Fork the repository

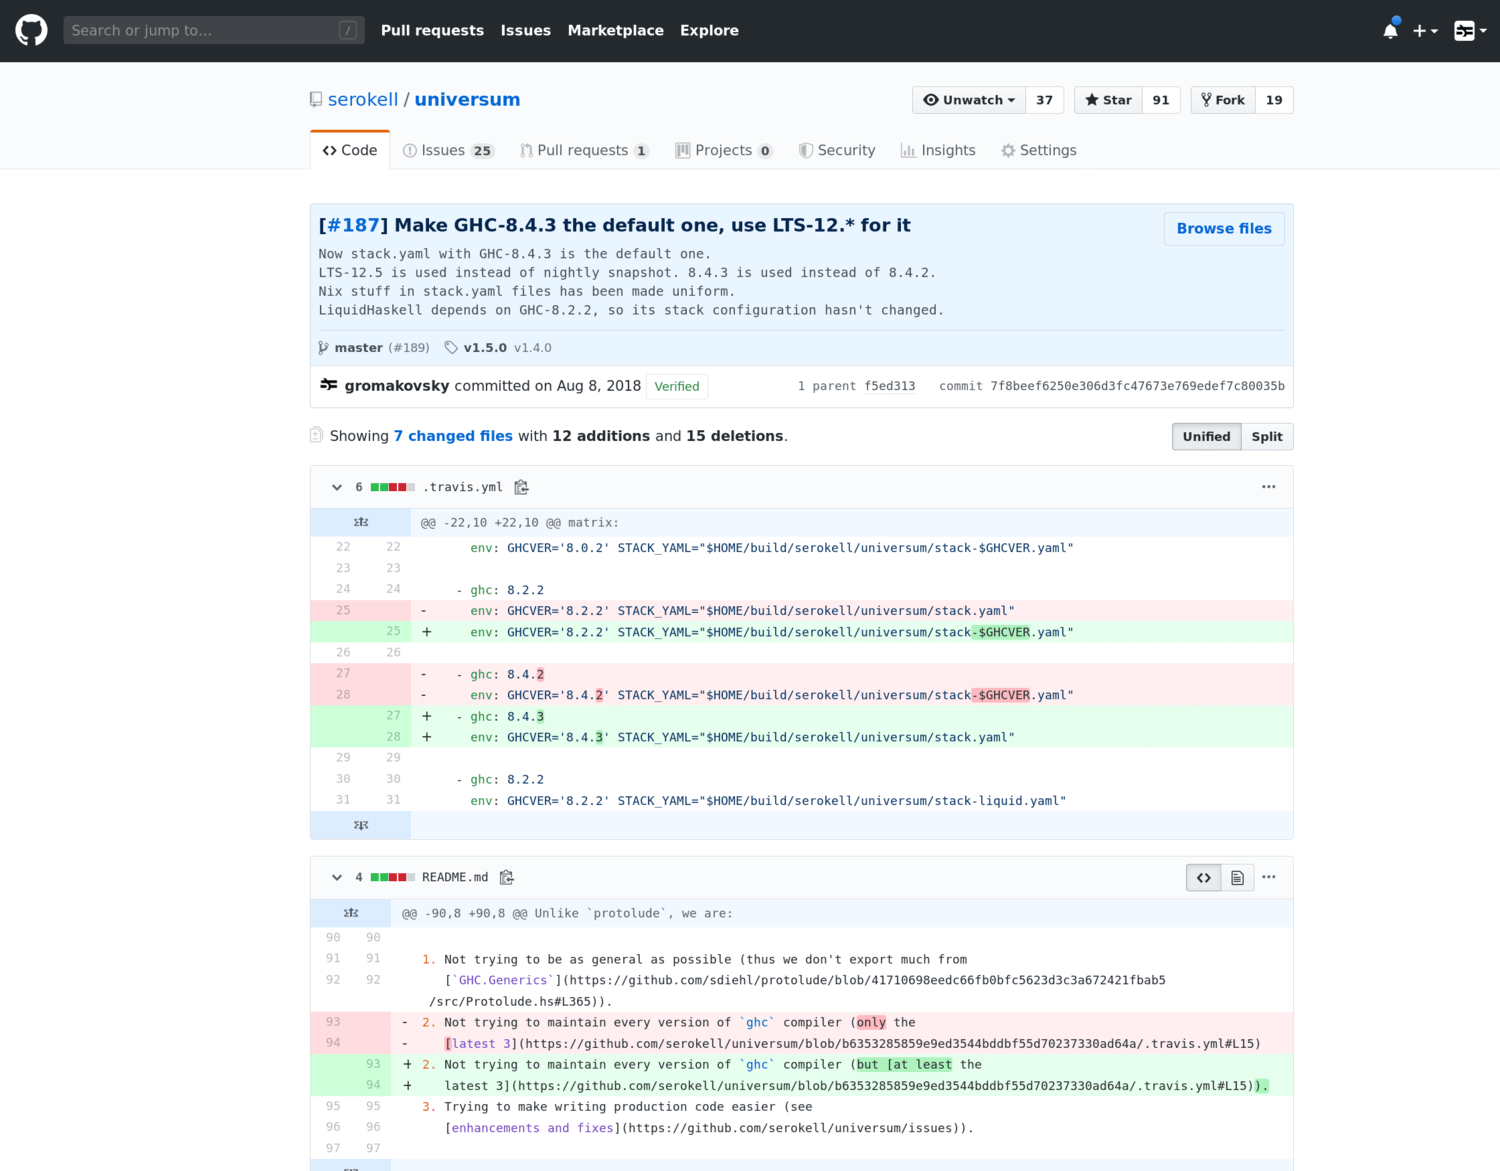[1223, 100]
